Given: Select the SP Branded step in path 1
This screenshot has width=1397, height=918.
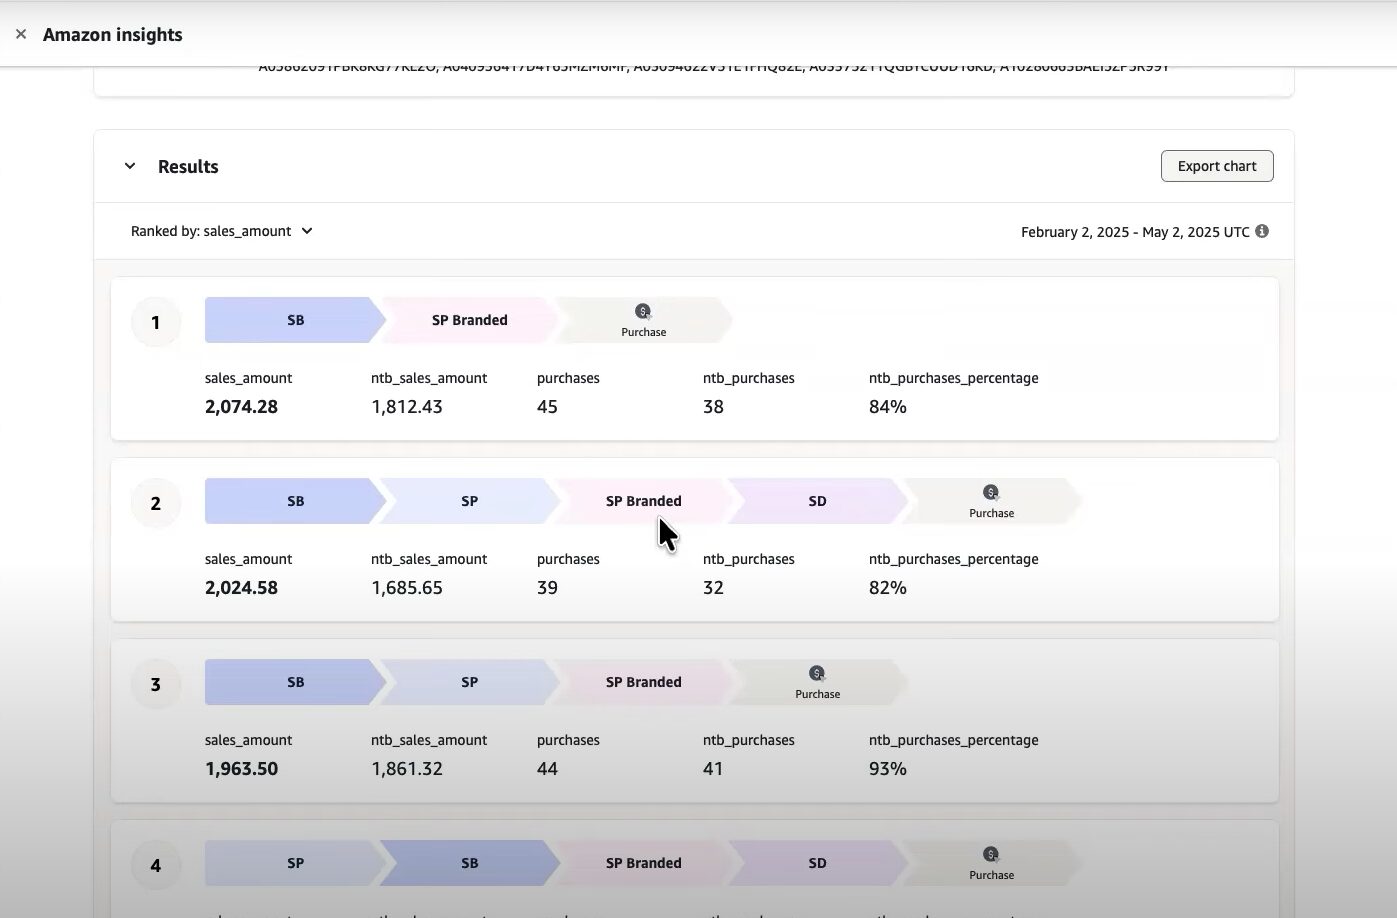Looking at the screenshot, I should [469, 320].
